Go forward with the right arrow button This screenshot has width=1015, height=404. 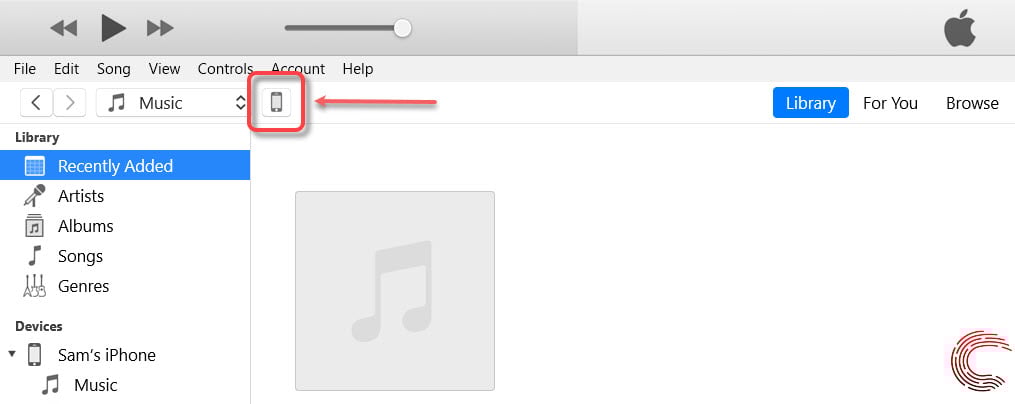tap(70, 102)
